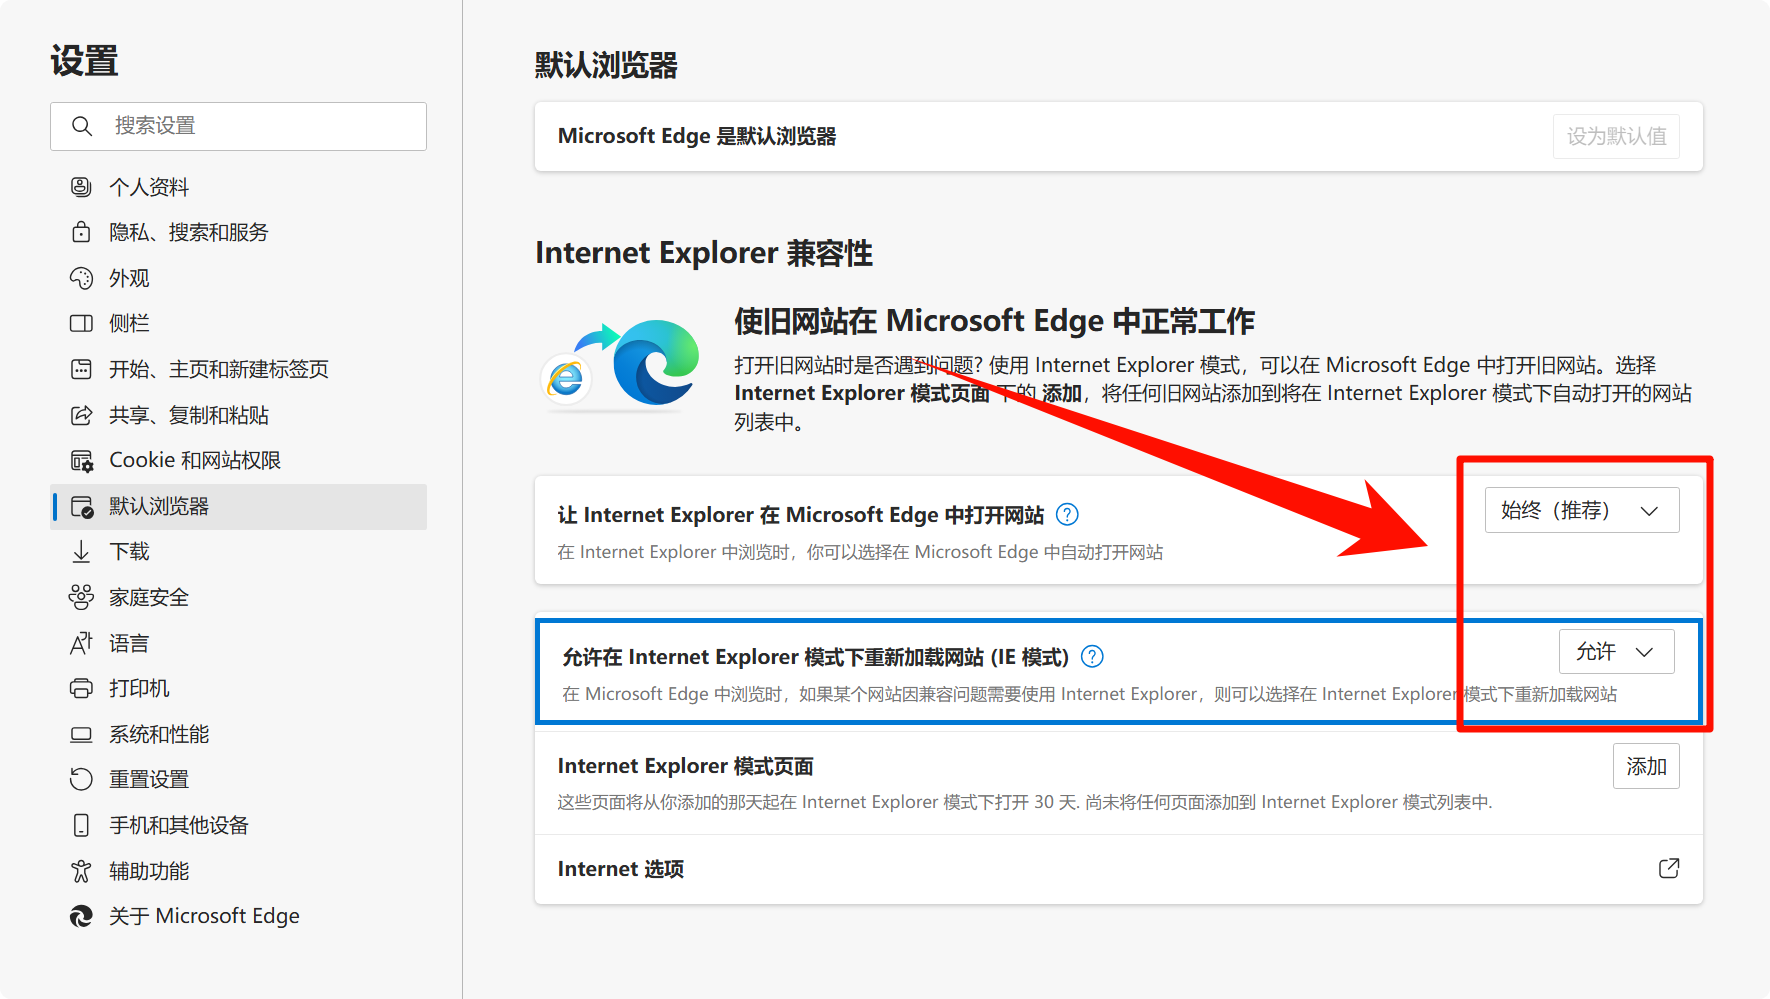Click the browser icon beside 默认浏览器

coord(81,506)
